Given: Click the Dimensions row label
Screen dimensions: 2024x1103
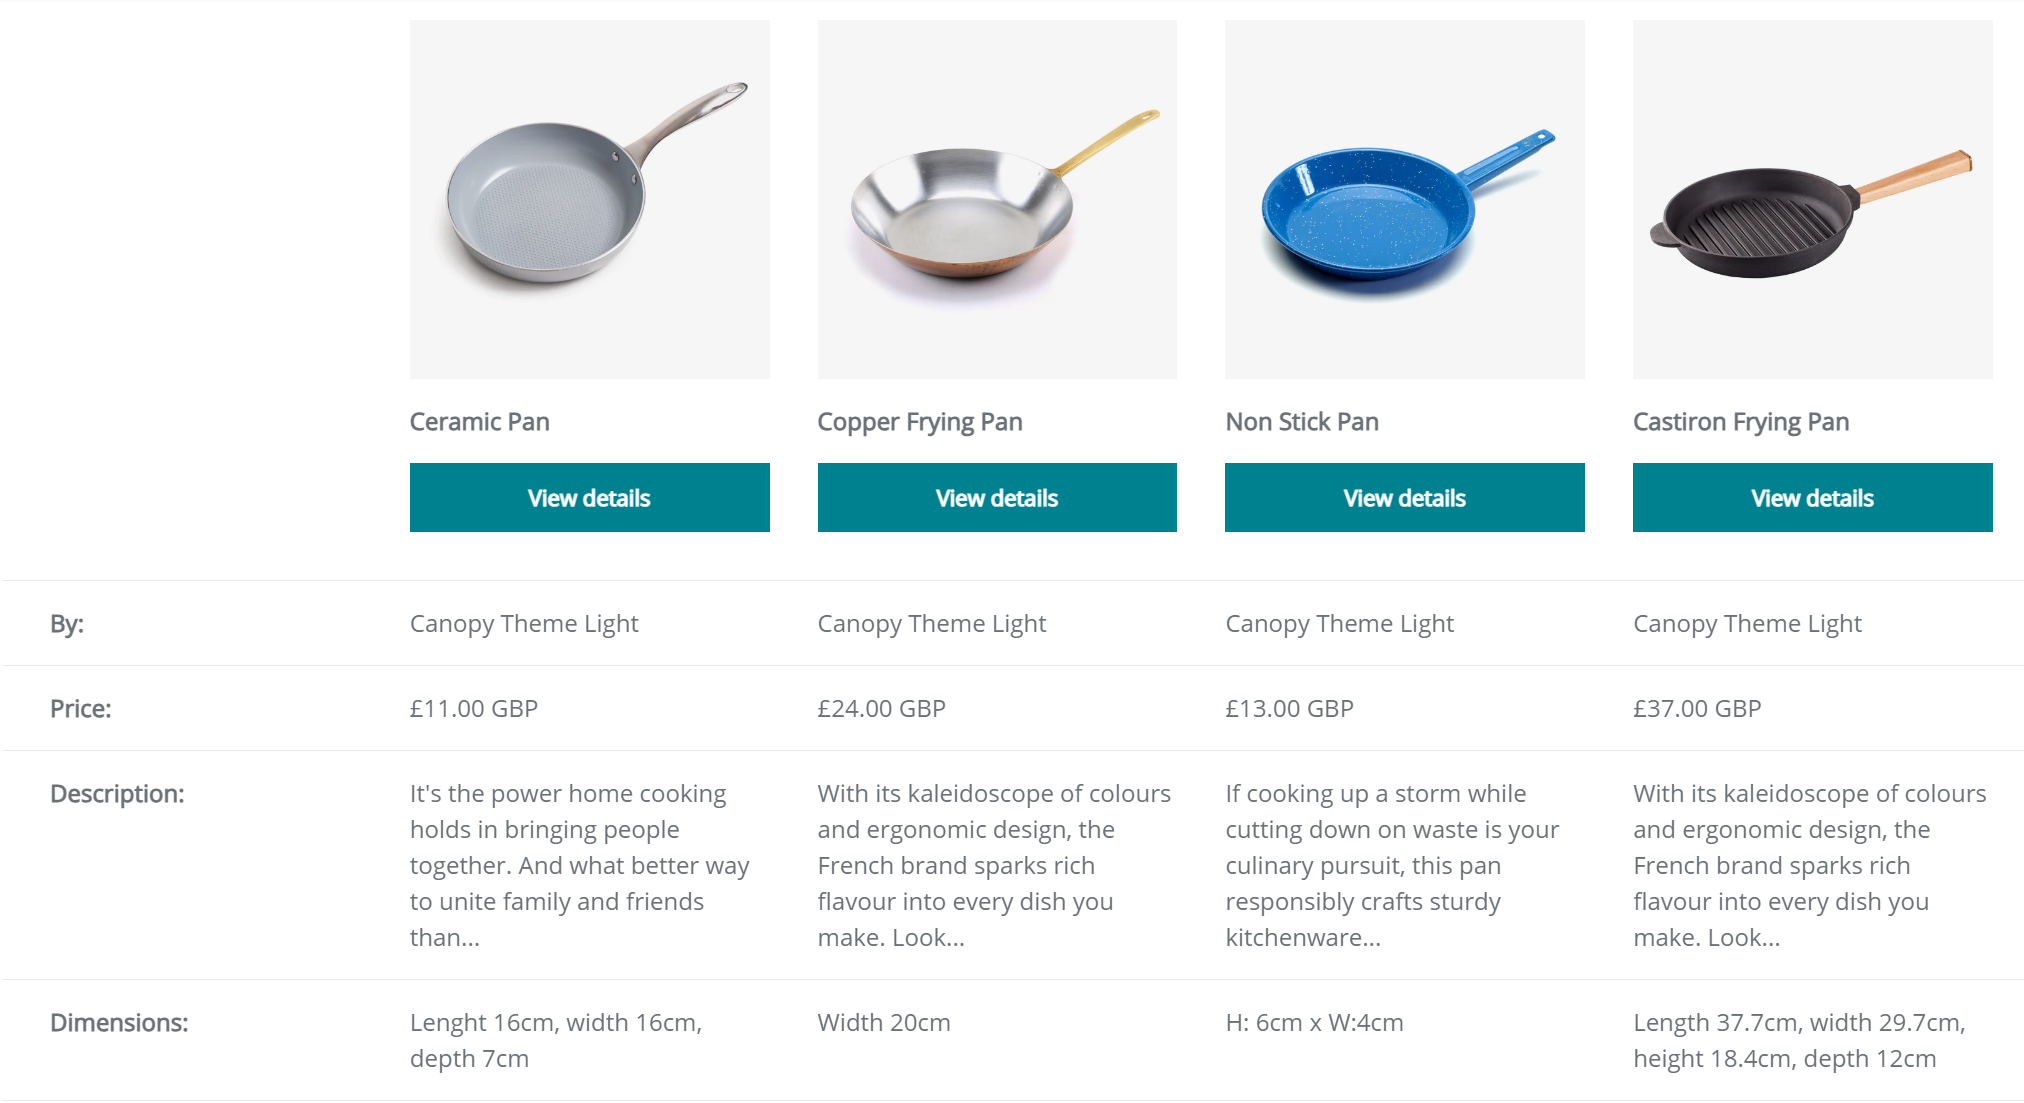Looking at the screenshot, I should click(119, 1022).
